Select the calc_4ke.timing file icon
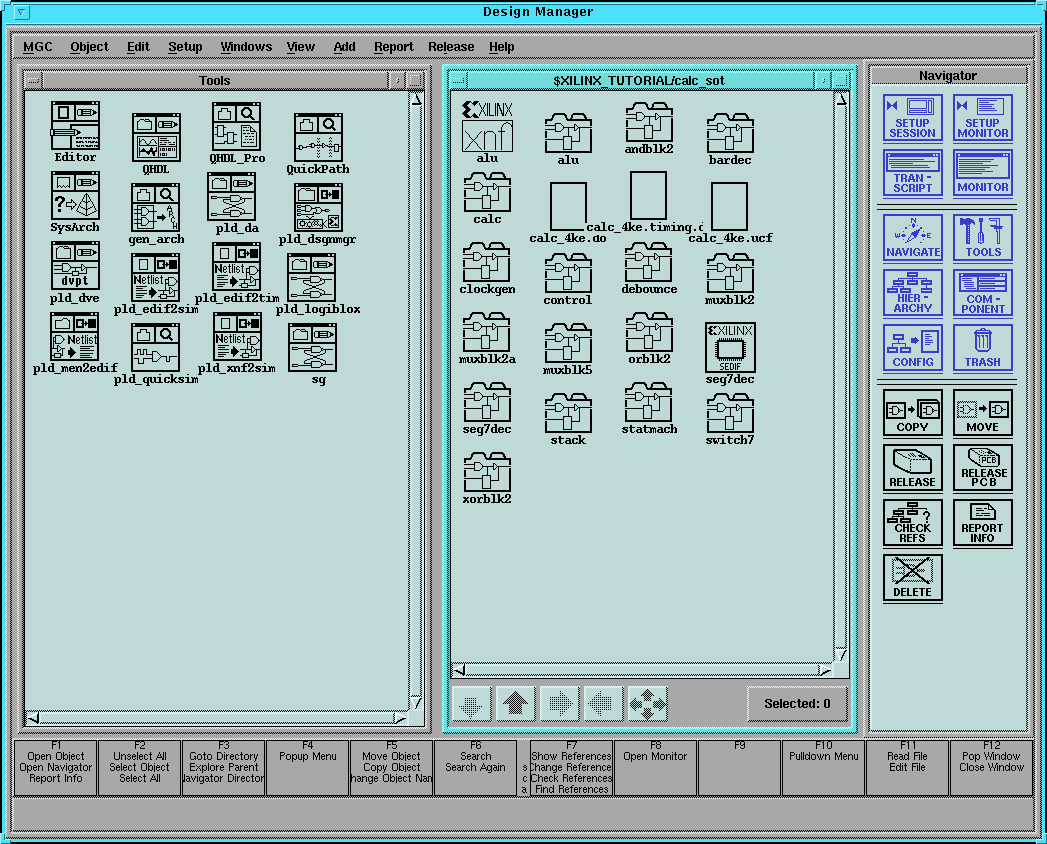Viewport: 1047px width, 844px height. (x=648, y=195)
